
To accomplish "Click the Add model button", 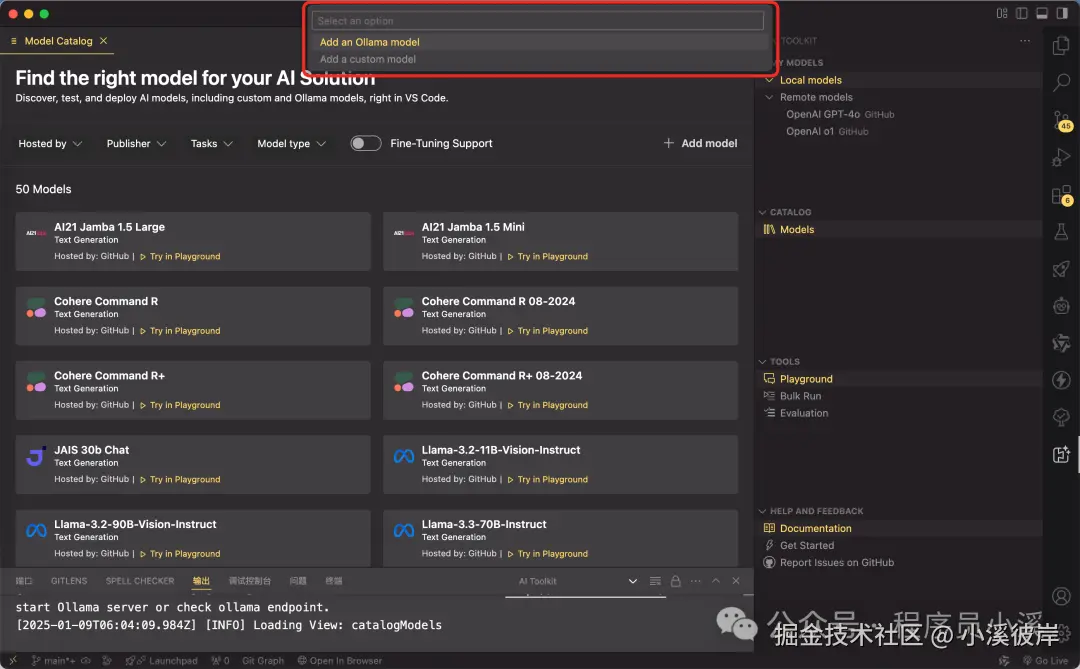I will (x=700, y=143).
